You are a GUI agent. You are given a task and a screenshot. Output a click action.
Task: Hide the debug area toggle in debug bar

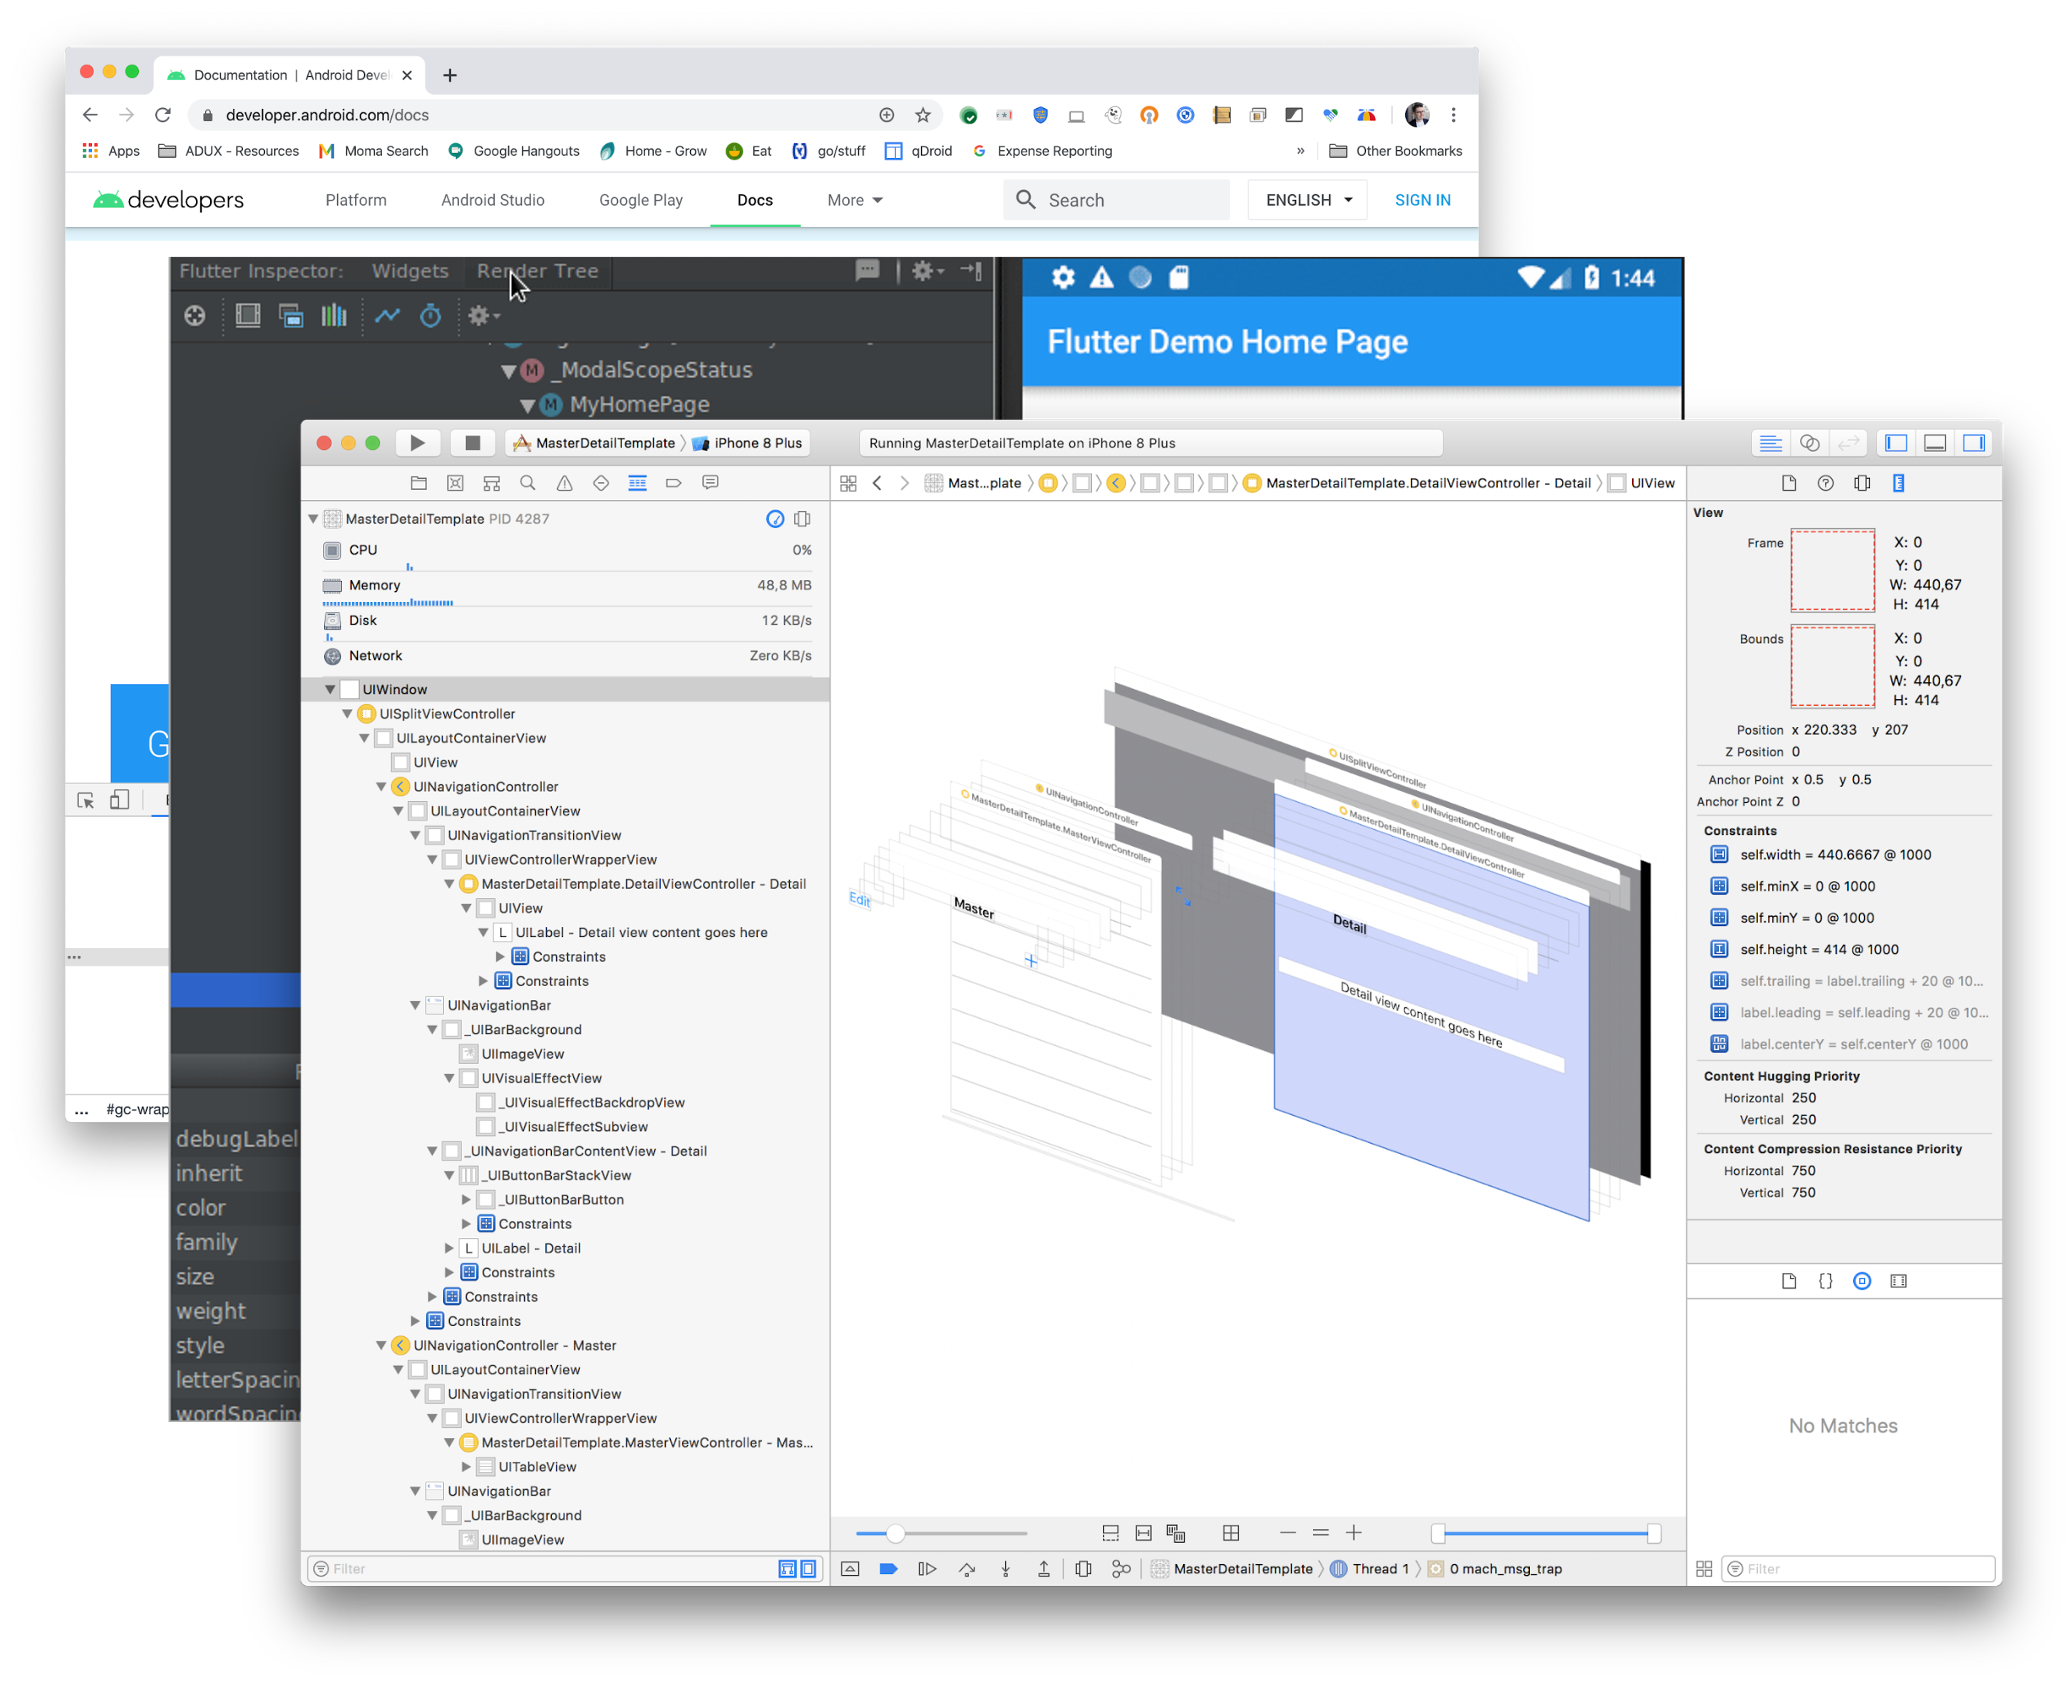point(850,1569)
